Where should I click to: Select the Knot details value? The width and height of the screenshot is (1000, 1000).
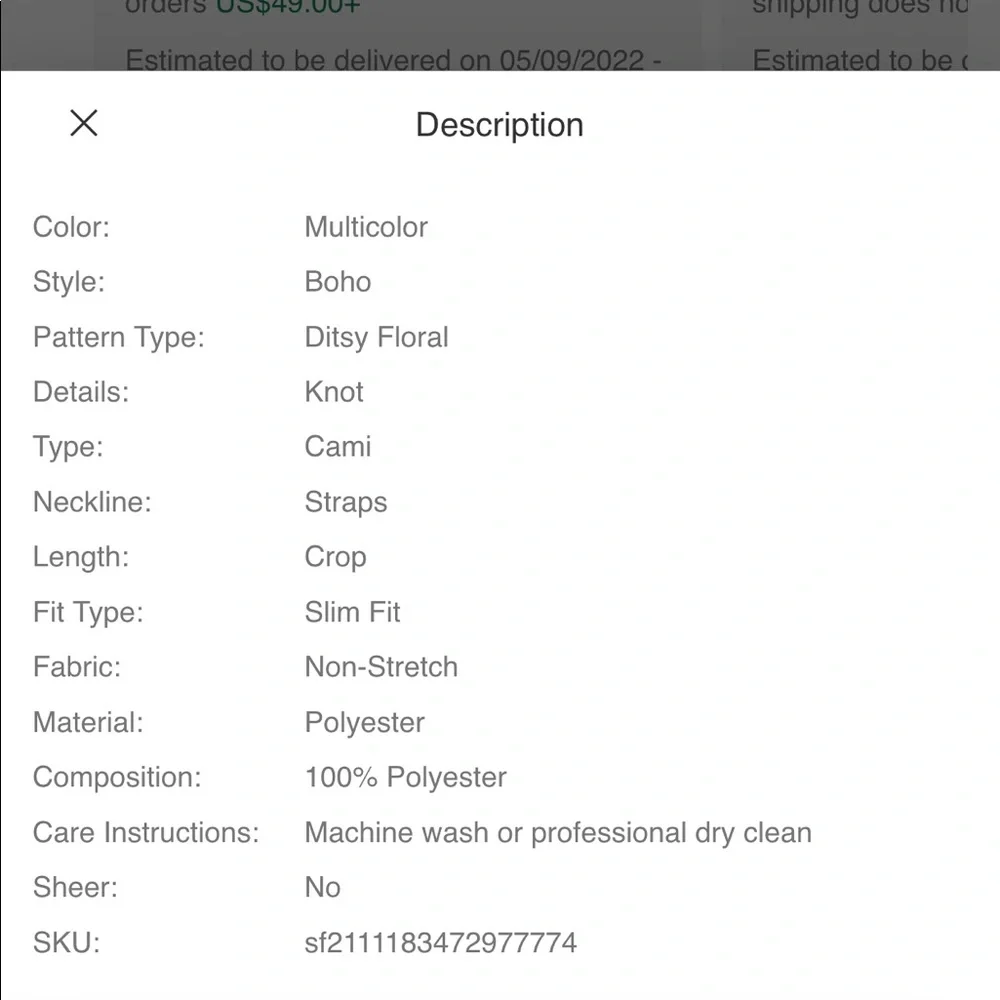coord(334,392)
